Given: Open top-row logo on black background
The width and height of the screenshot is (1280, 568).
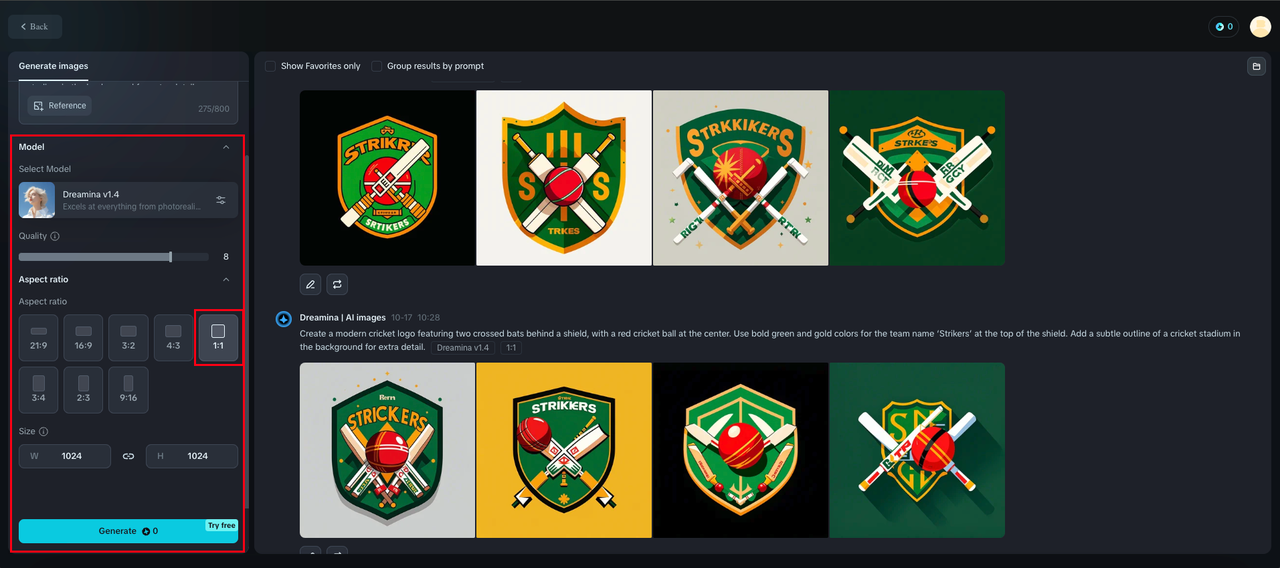Looking at the screenshot, I should 387,178.
